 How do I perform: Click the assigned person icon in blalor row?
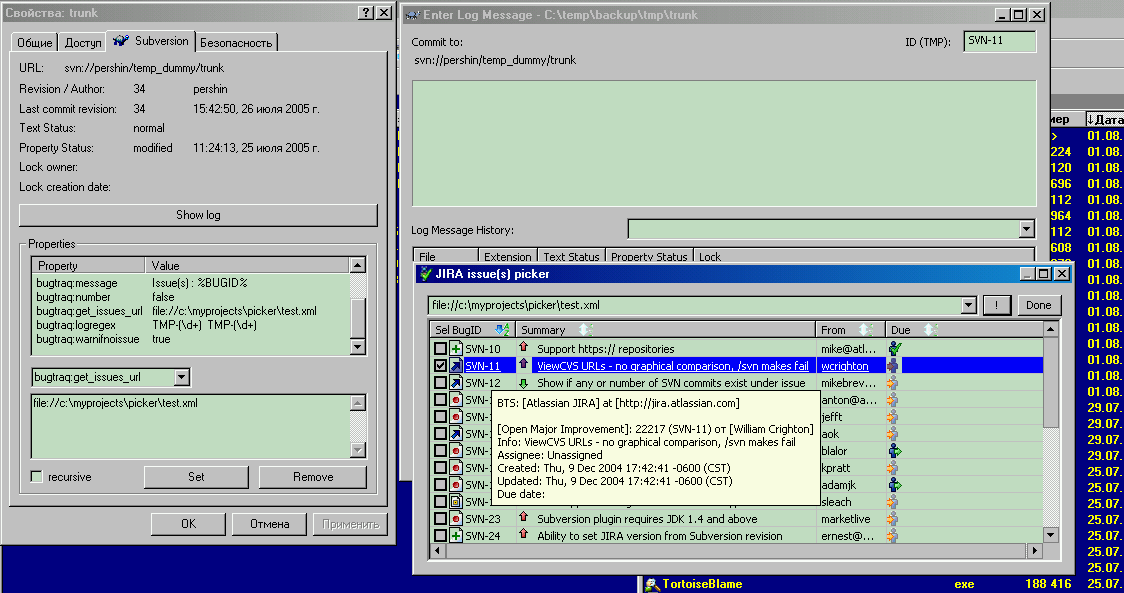[894, 451]
